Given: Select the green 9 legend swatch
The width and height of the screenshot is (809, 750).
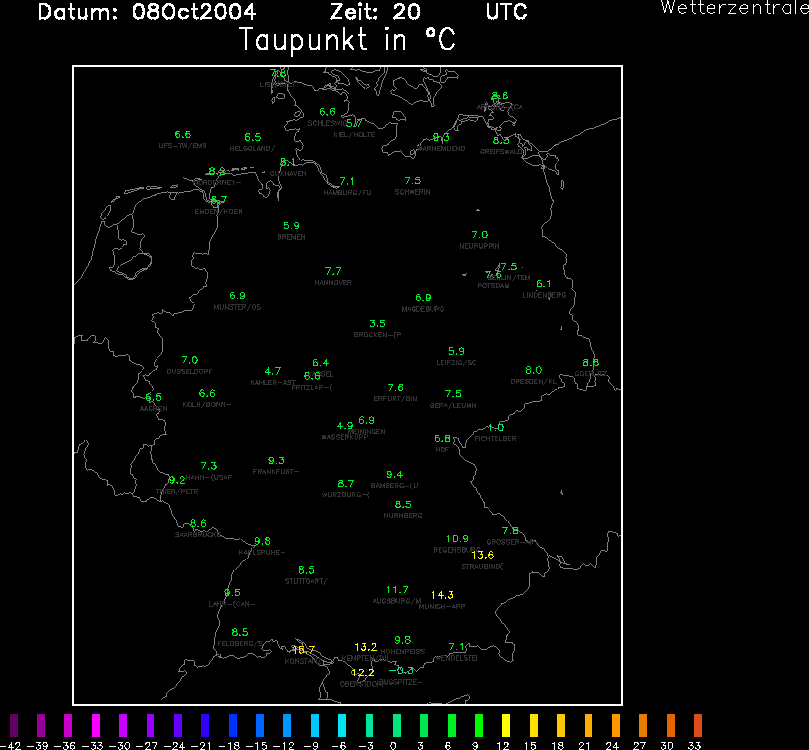Looking at the screenshot, I should (479, 725).
